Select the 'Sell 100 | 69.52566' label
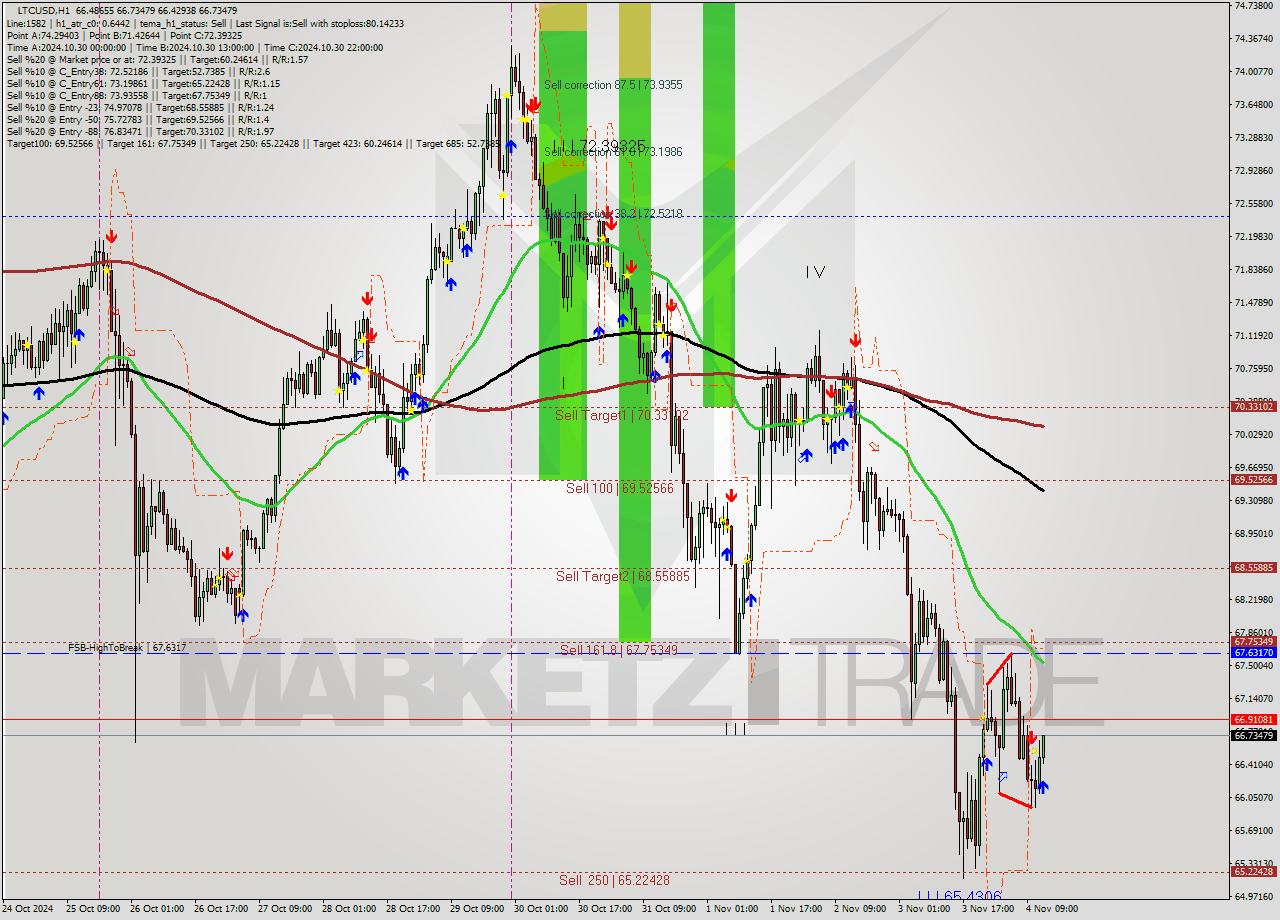The image size is (1280, 920). coord(620,488)
